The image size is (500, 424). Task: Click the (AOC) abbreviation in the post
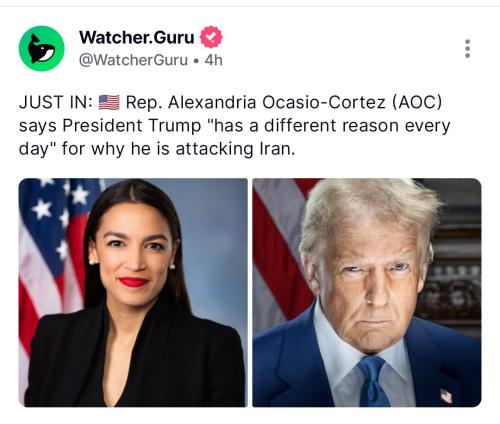pyautogui.click(x=417, y=102)
